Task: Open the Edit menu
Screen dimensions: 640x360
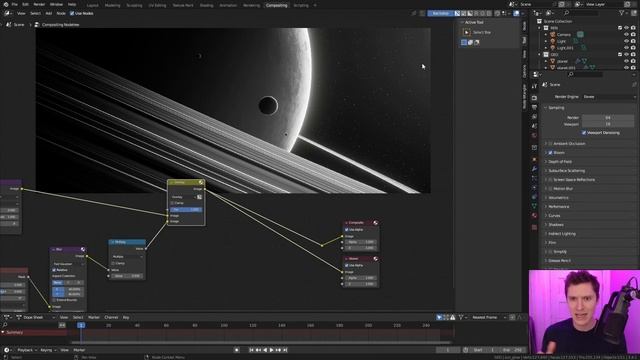Action: (x=25, y=4)
